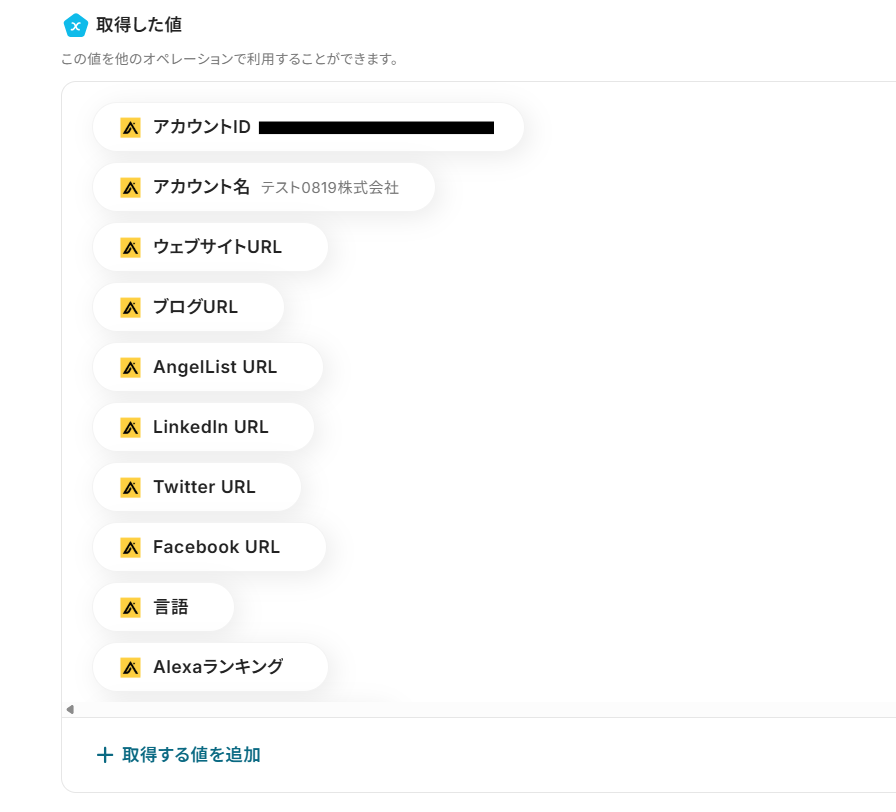Click the yellow icon beside ブログURL

pos(130,307)
